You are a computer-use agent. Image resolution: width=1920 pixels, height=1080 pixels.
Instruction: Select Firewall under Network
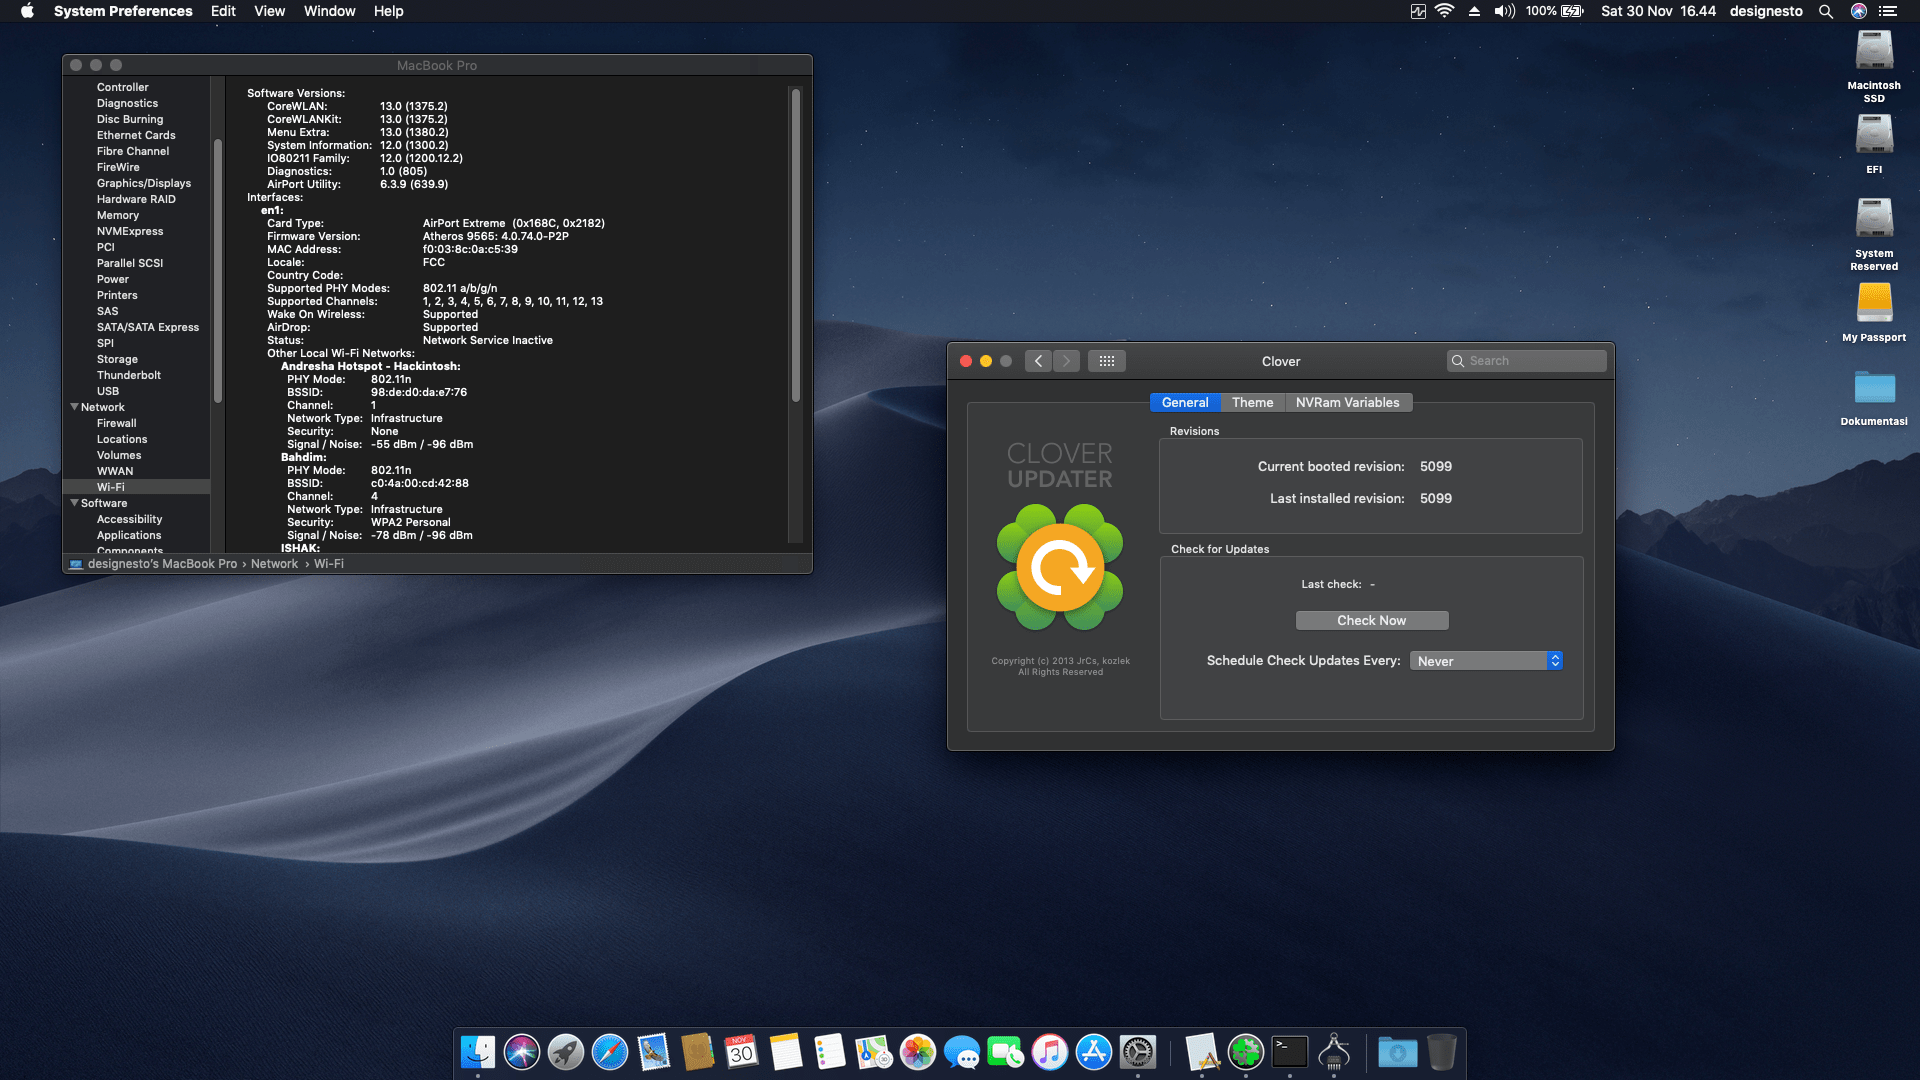pos(116,423)
